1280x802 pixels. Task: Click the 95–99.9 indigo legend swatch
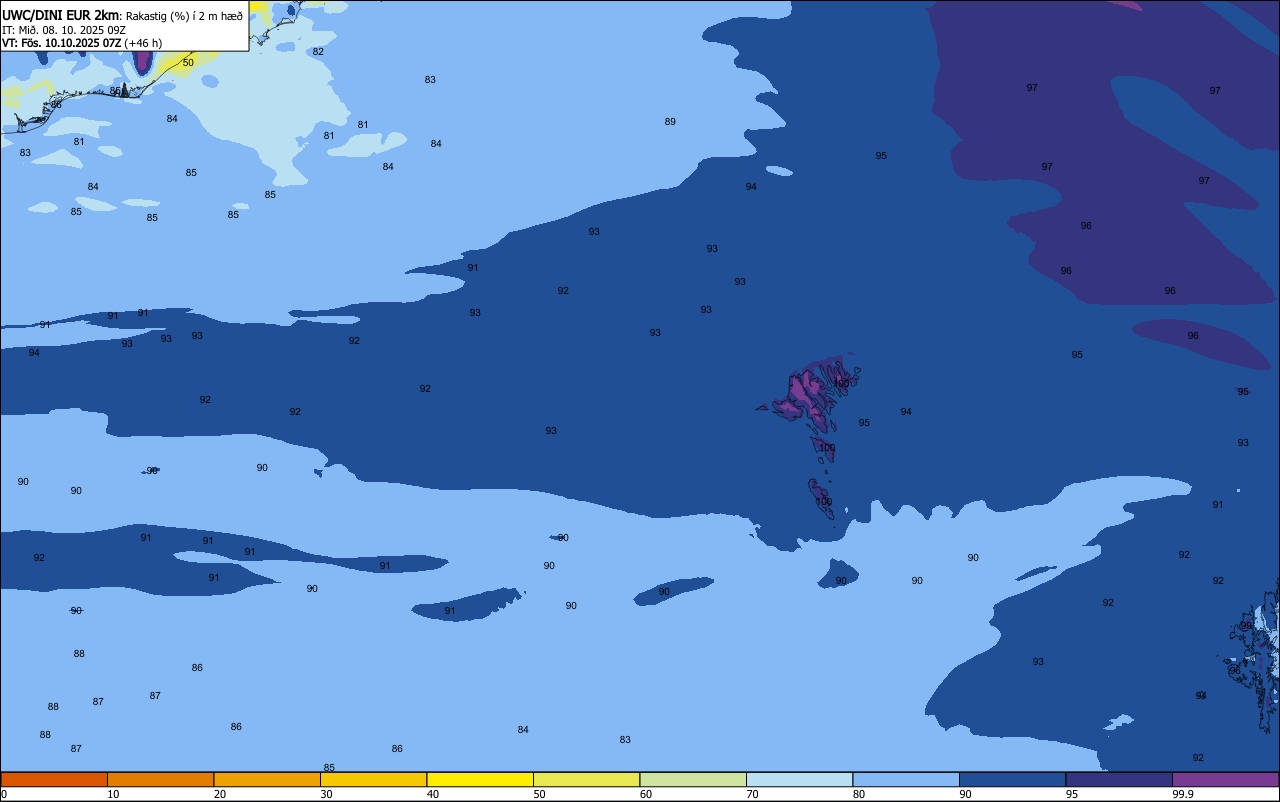point(1119,779)
